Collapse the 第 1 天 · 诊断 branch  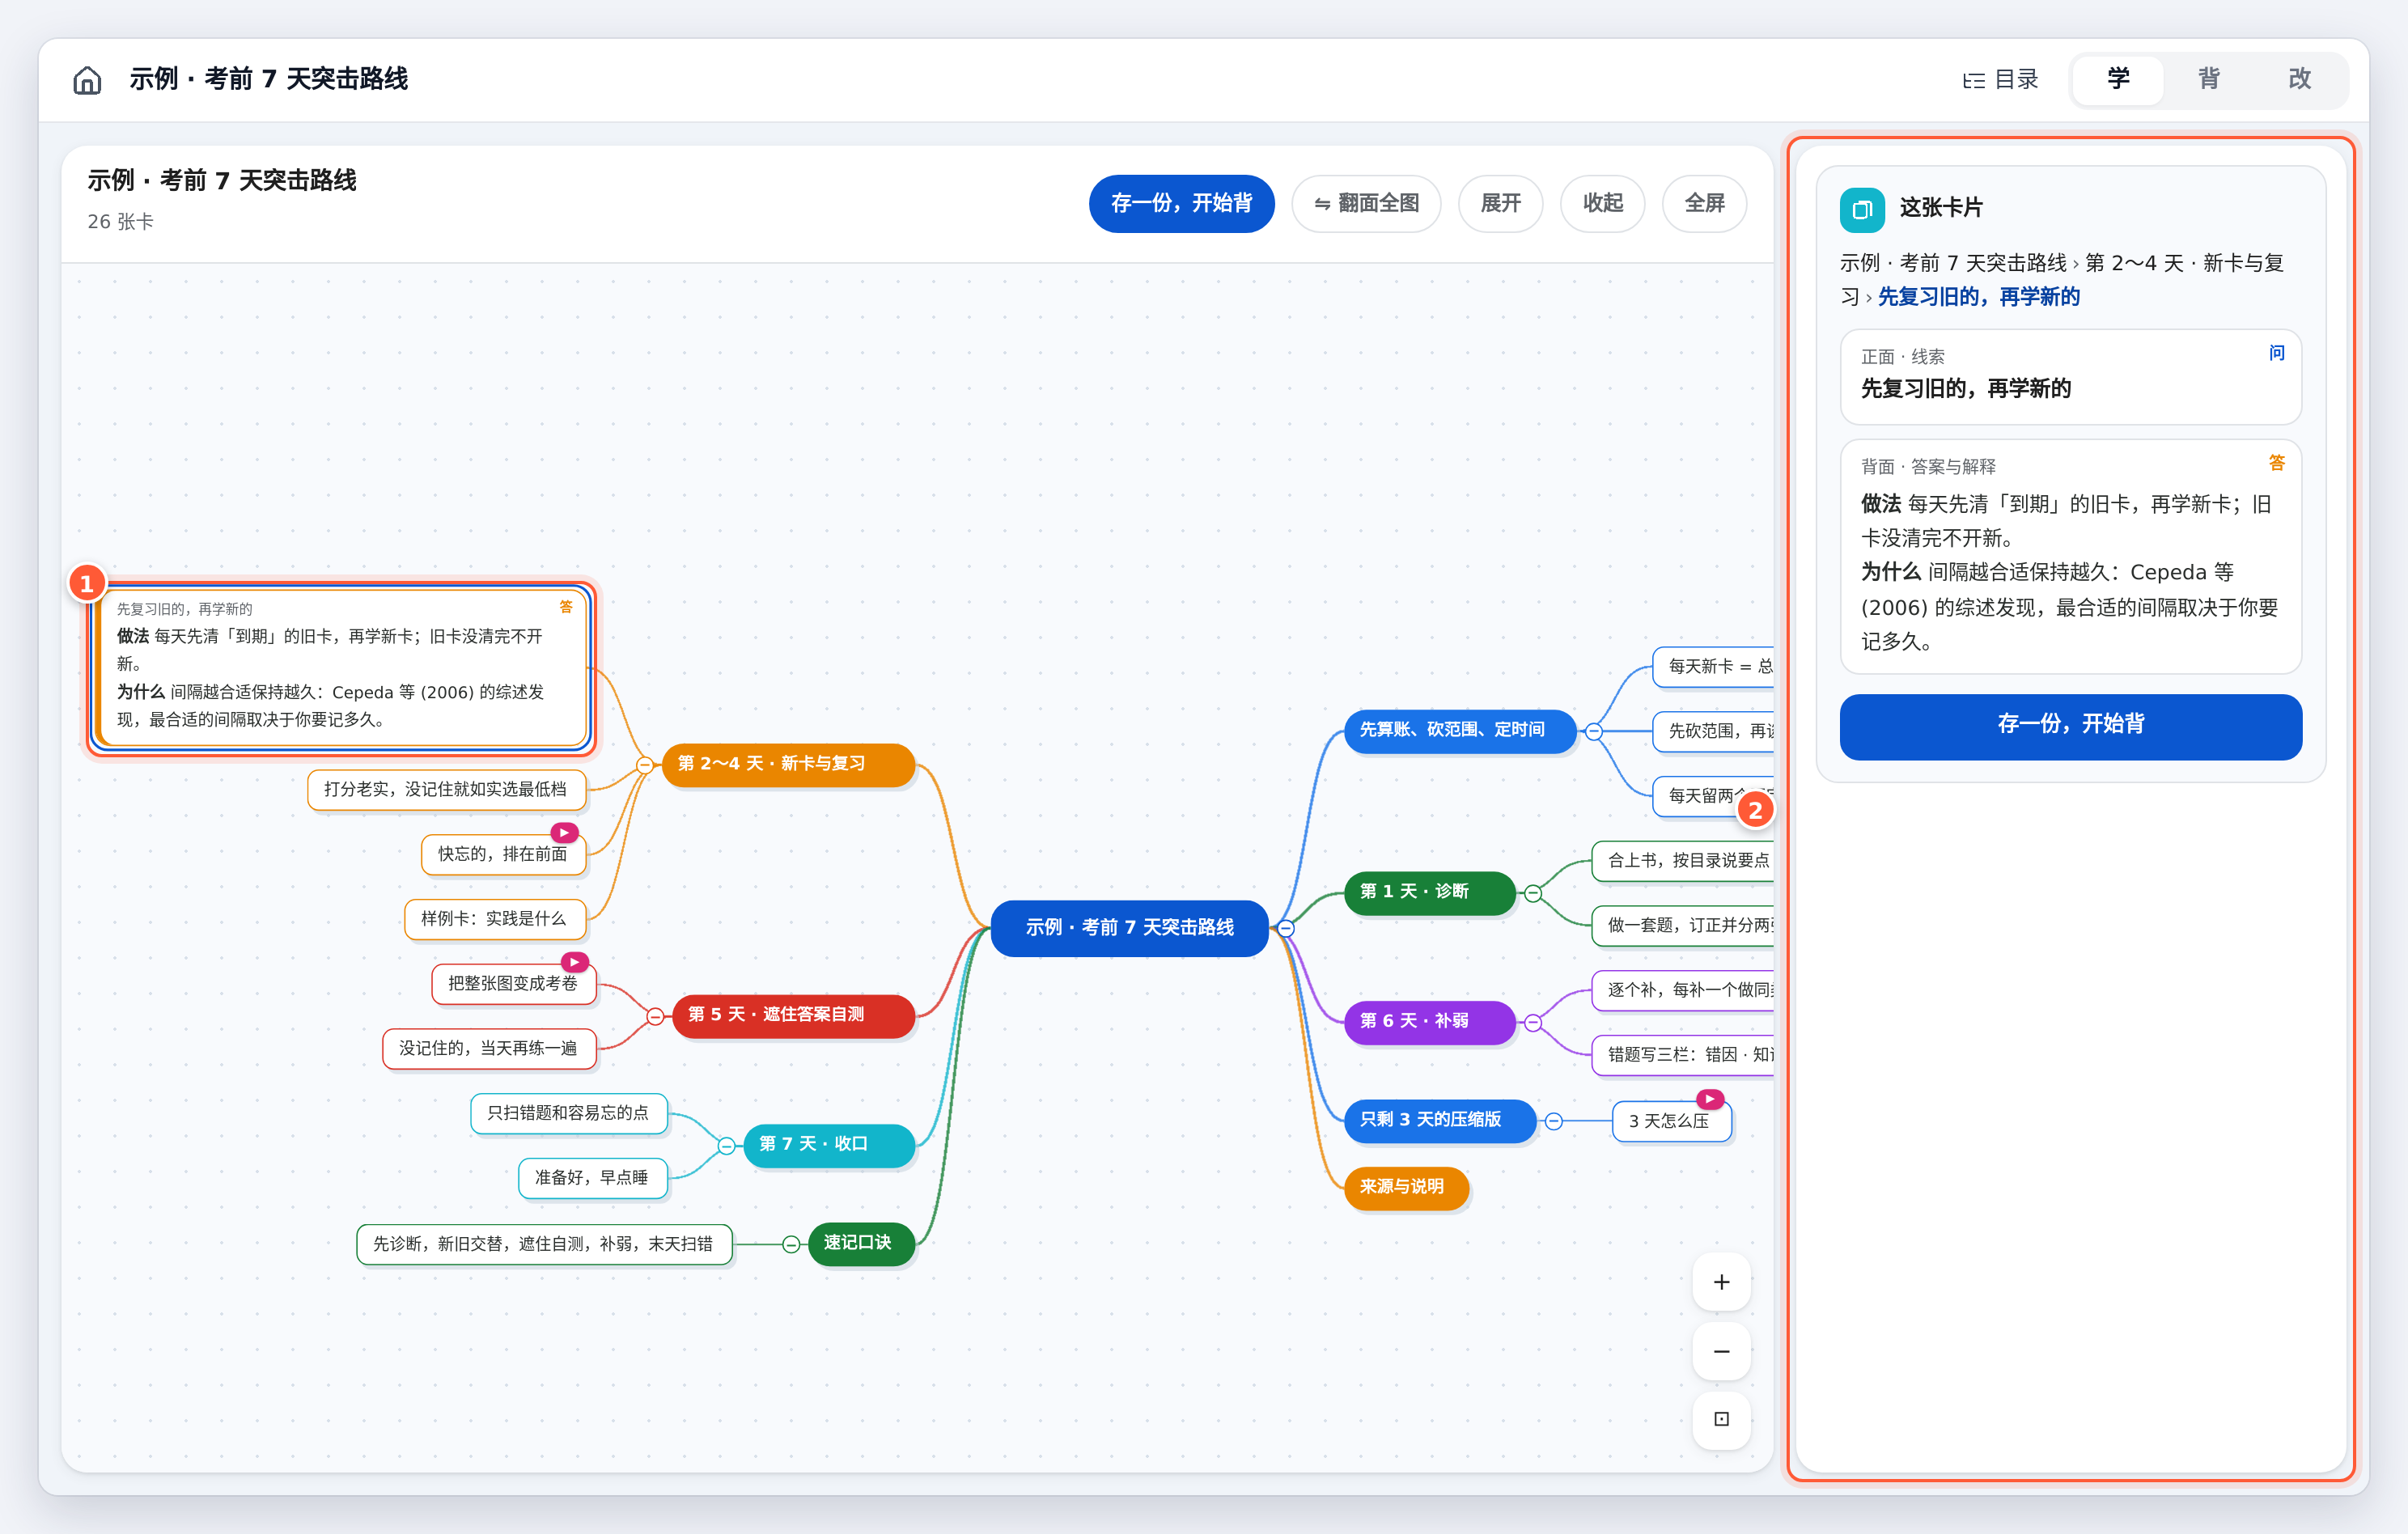pyautogui.click(x=1533, y=893)
